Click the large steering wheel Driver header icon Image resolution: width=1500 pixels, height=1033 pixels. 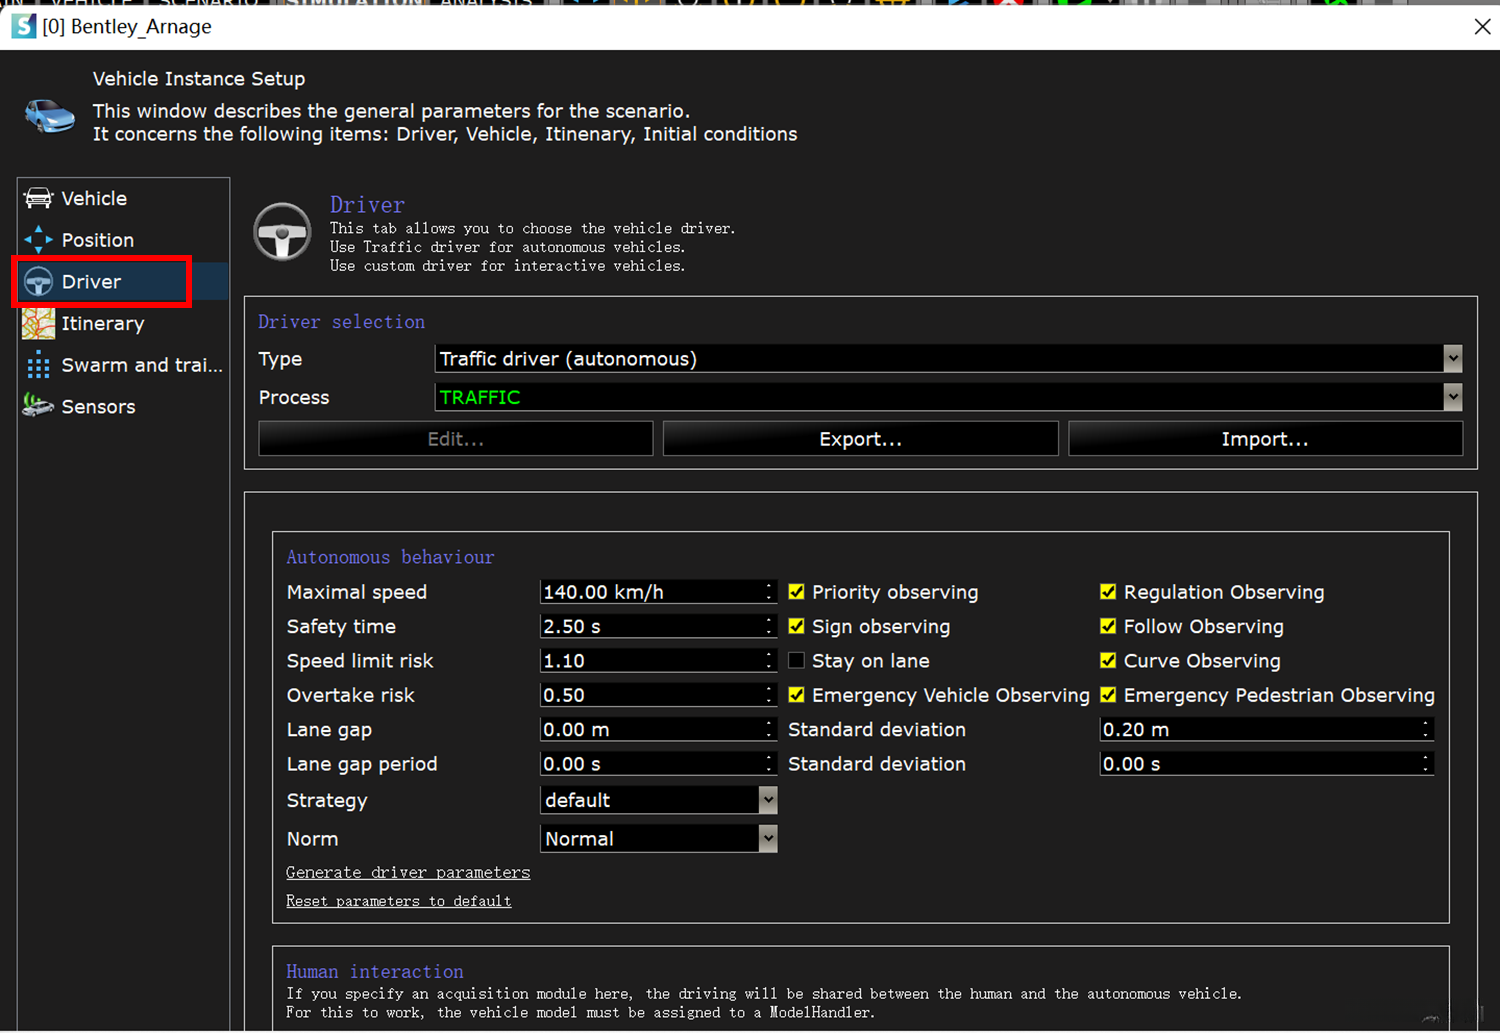coord(282,232)
